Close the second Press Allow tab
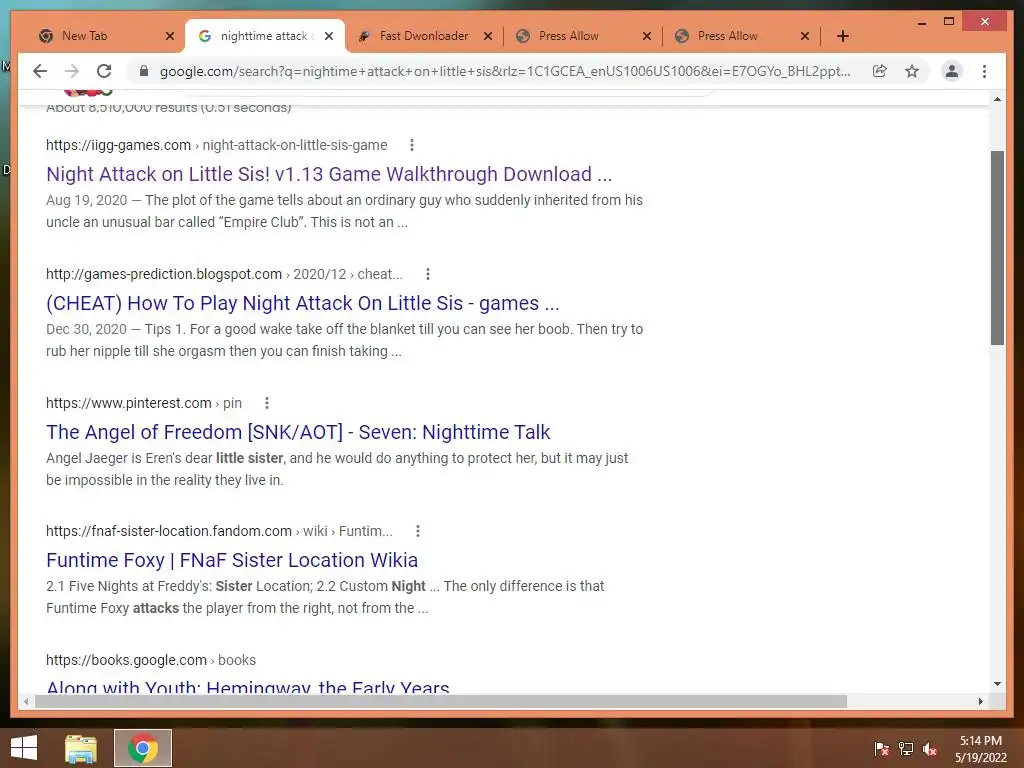The height and width of the screenshot is (768, 1024). [x=805, y=36]
